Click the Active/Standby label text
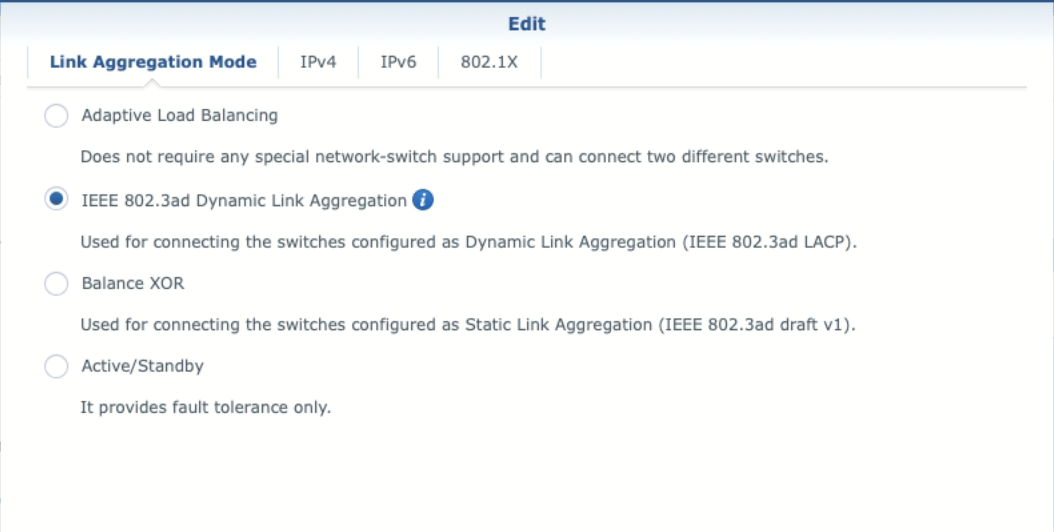 point(142,366)
